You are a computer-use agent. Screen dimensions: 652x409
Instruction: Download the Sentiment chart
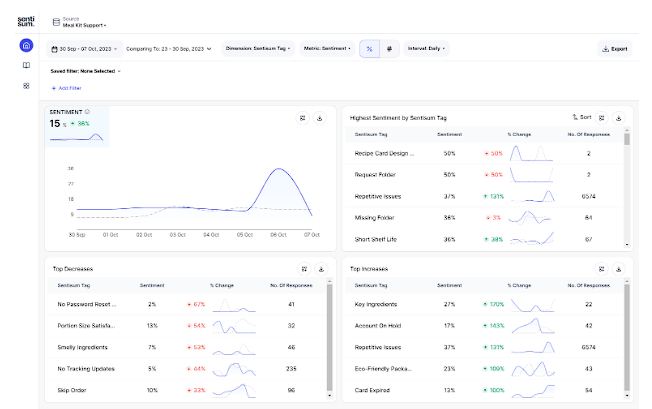coord(320,118)
